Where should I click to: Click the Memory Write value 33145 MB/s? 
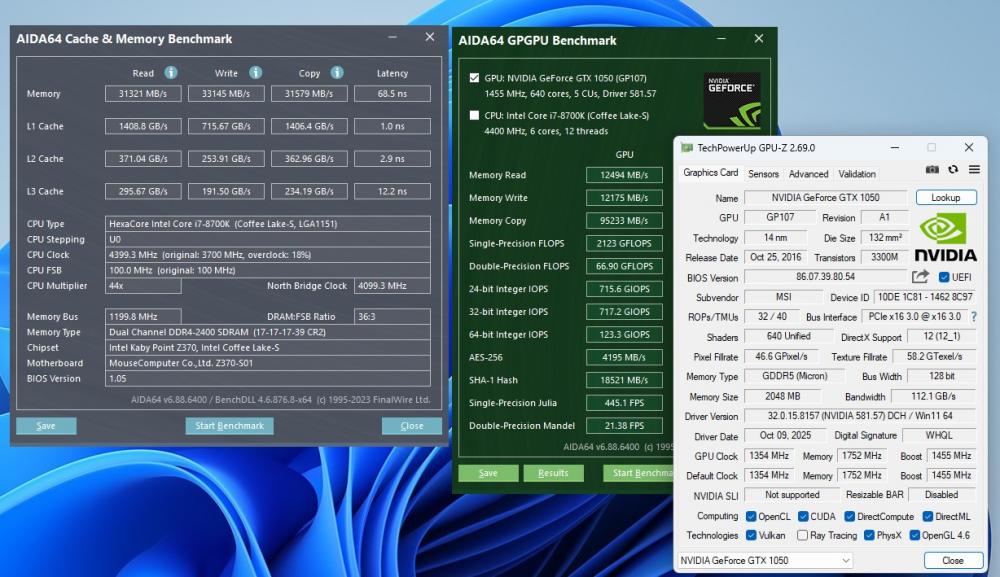226,94
